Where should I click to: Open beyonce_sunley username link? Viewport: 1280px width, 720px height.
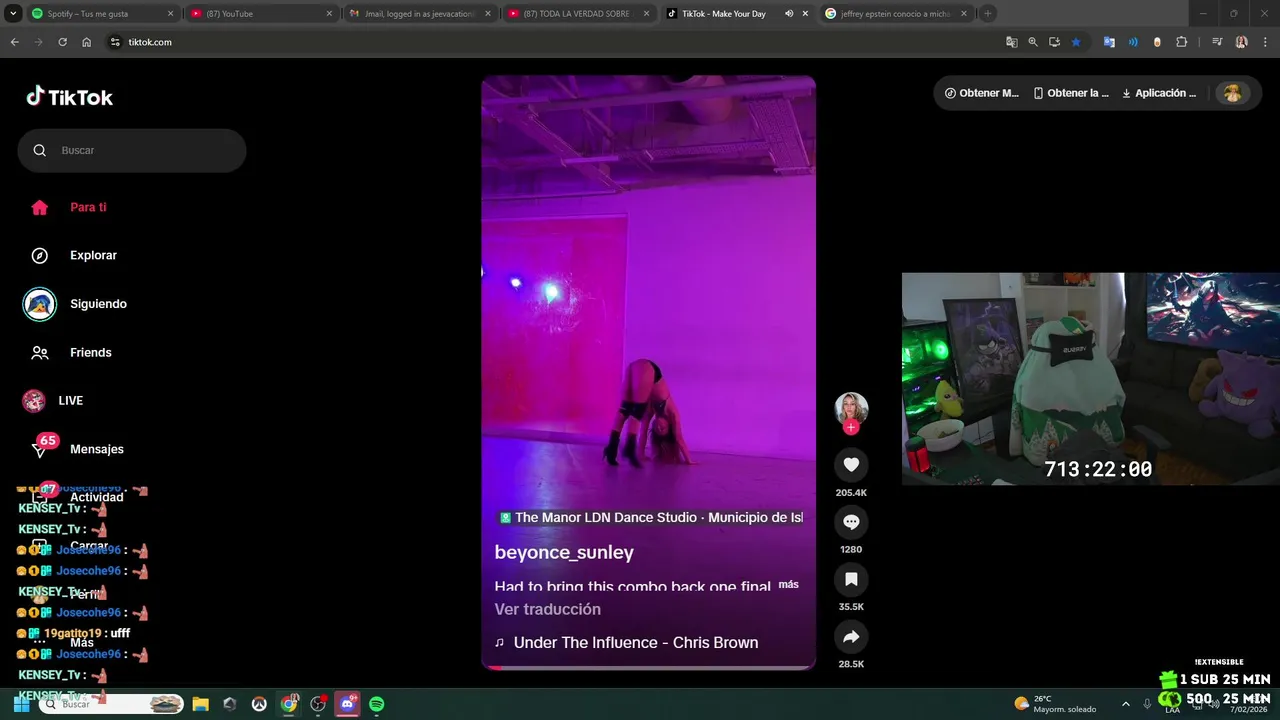[x=564, y=552]
